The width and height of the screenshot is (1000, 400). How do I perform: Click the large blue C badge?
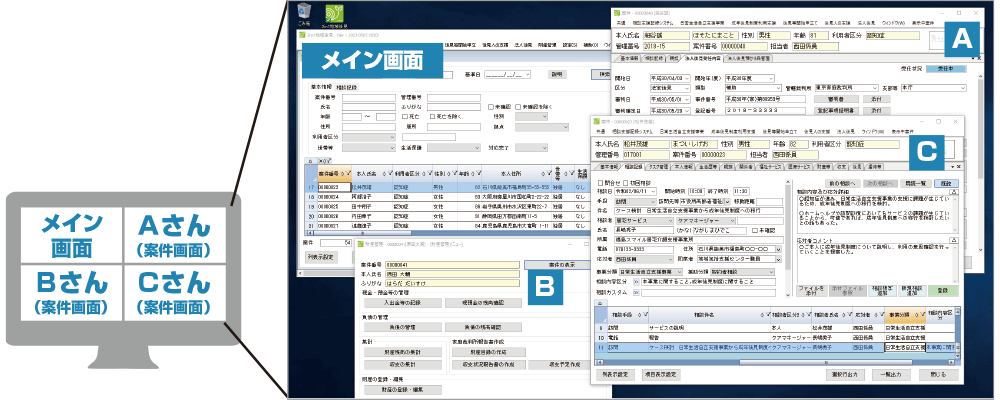tap(926, 152)
